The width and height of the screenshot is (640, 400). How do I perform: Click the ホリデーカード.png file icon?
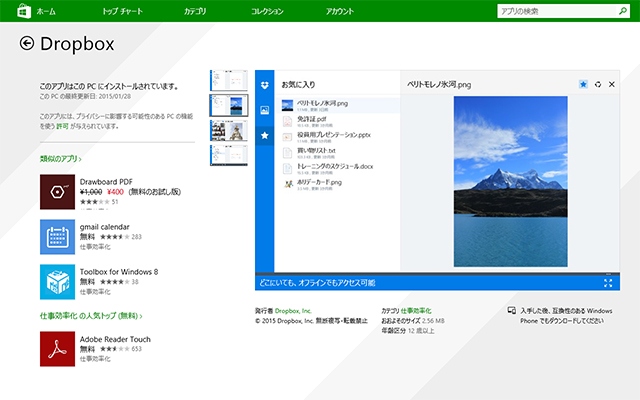pos(288,184)
